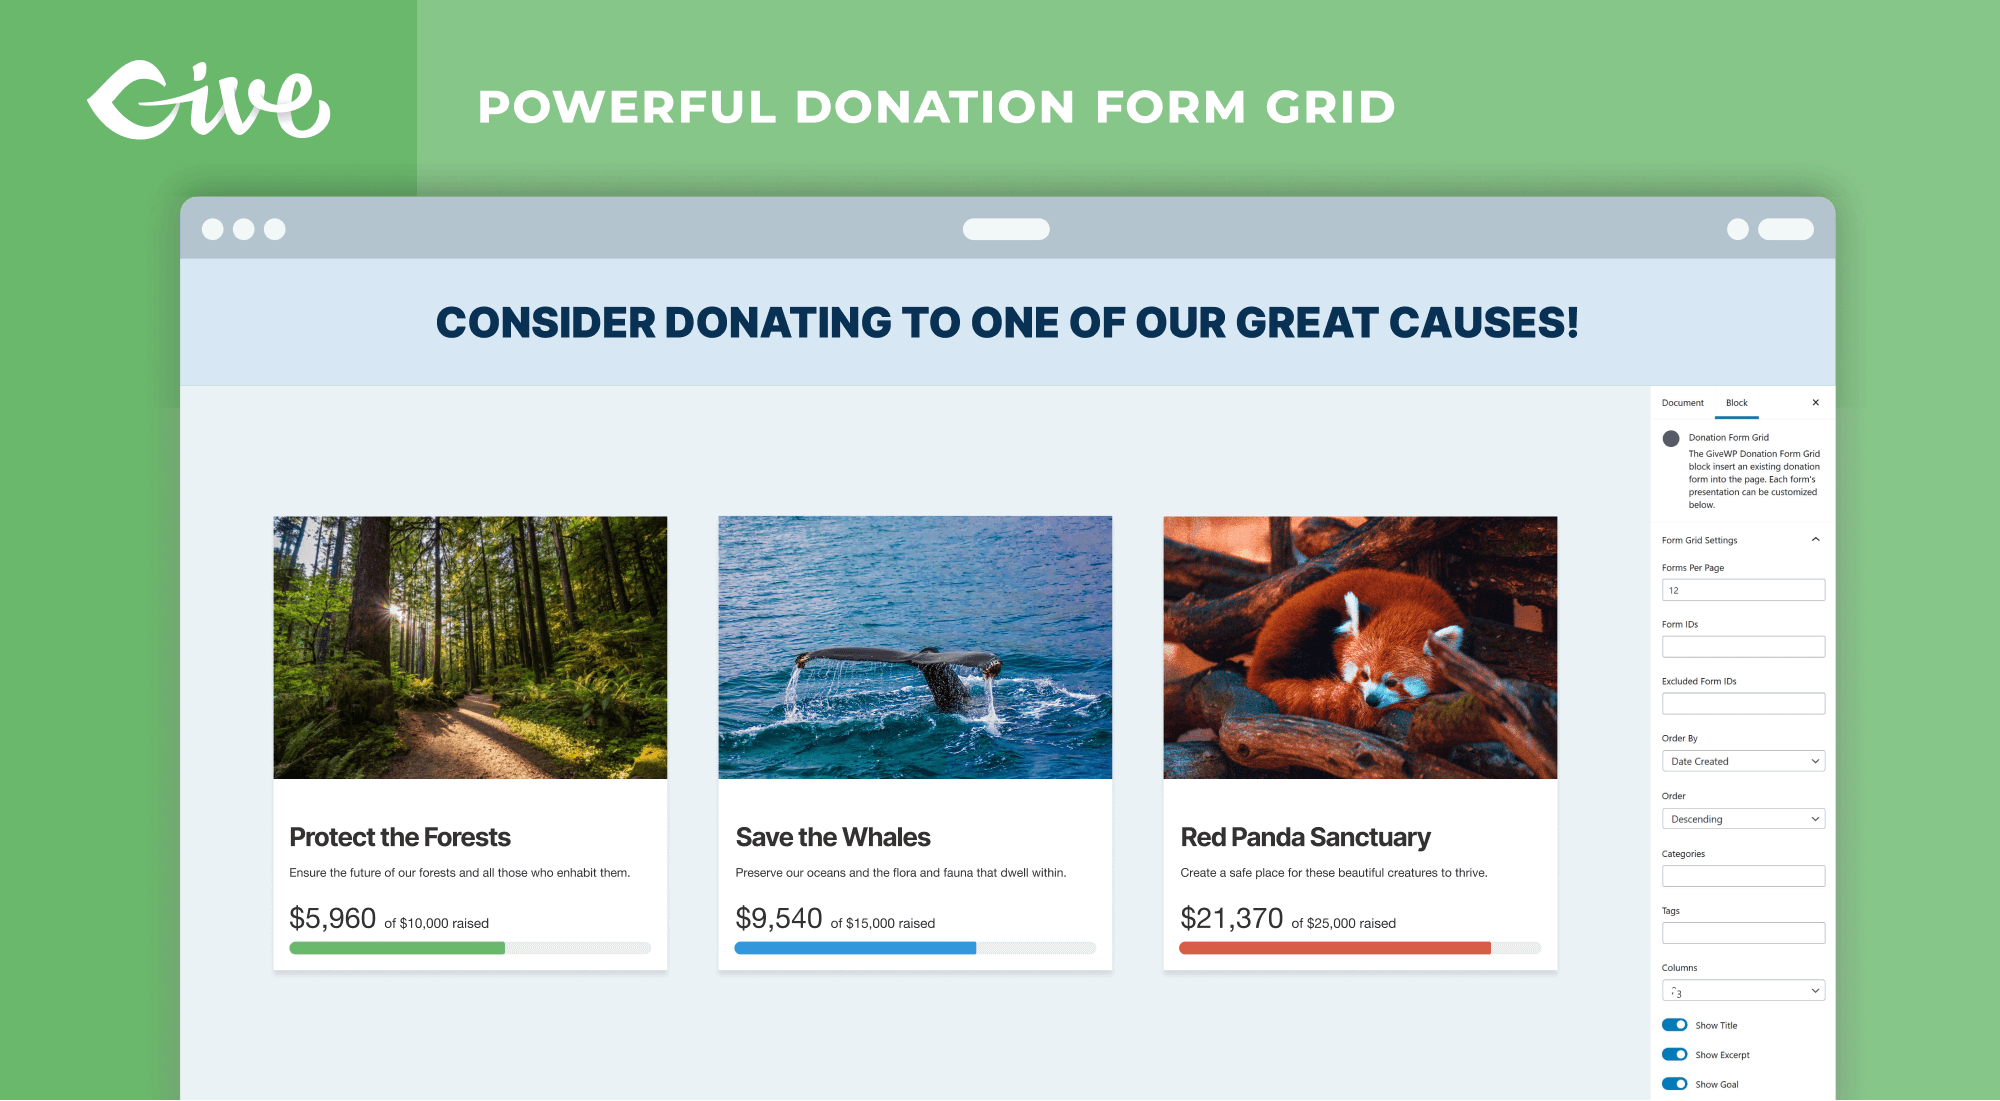Click the Document tab in settings panel
Viewport: 2000px width, 1101px height.
1680,401
